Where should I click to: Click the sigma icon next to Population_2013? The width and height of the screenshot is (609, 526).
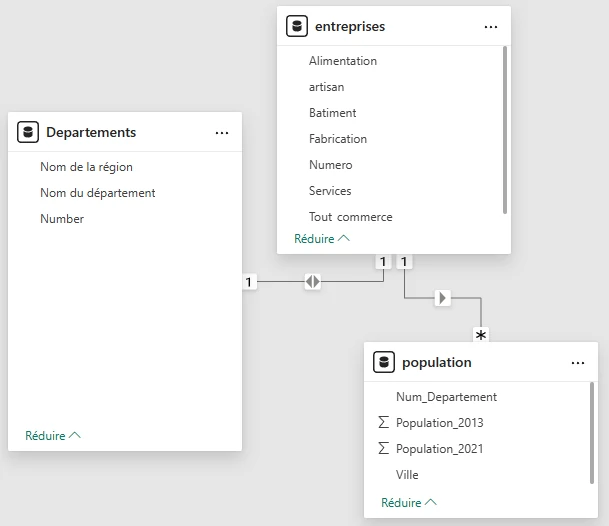coord(384,423)
